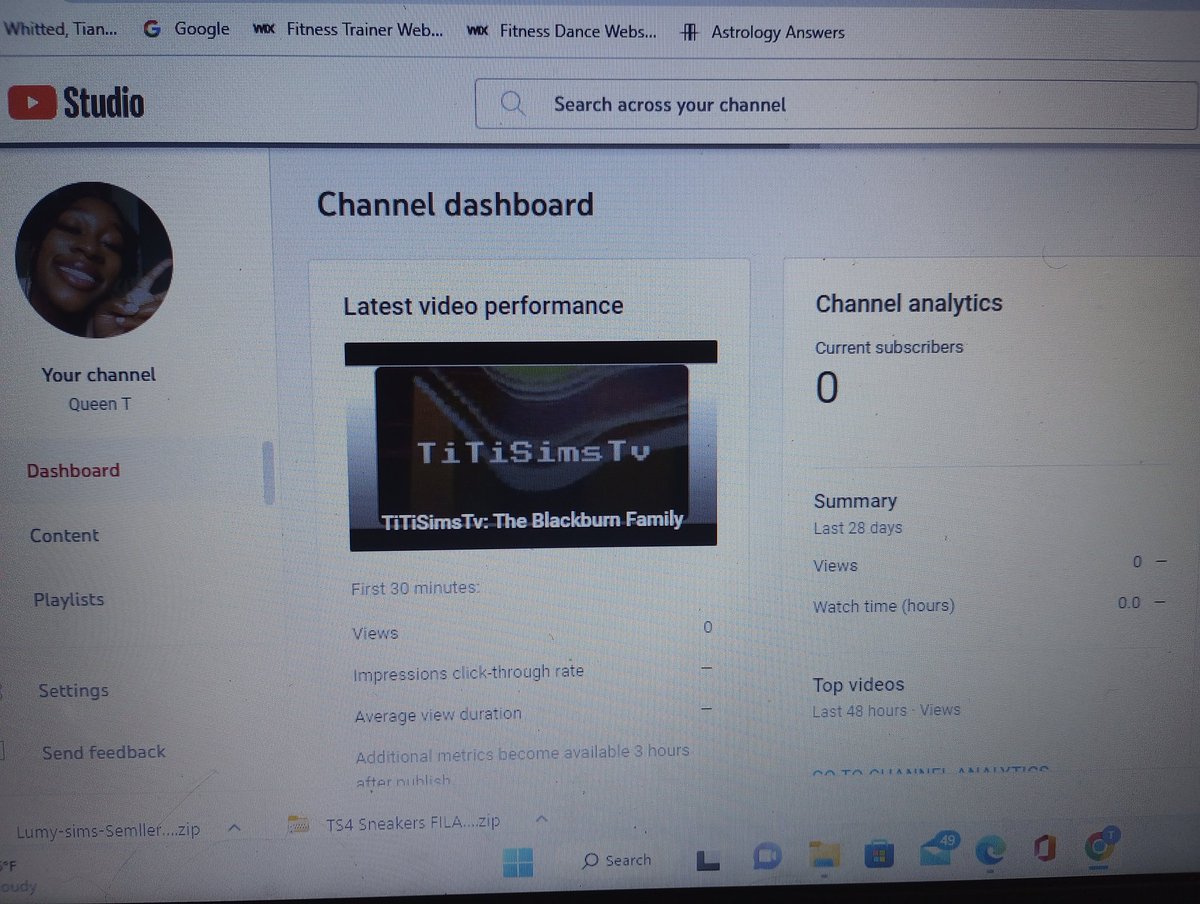The height and width of the screenshot is (904, 1200).
Task: Open the Astrology Answers bookmark
Action: pyautogui.click(x=777, y=31)
